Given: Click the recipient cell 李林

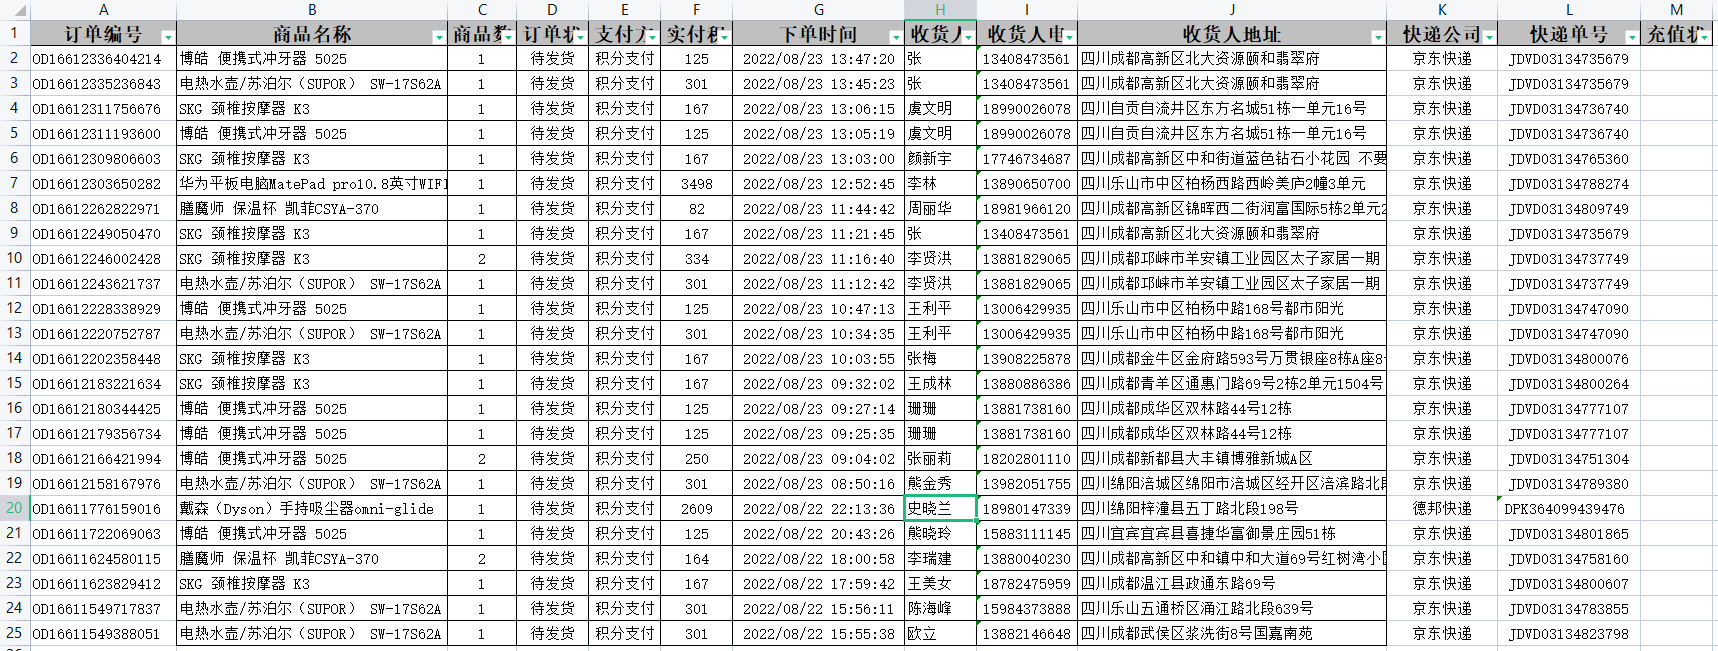Looking at the screenshot, I should (x=940, y=184).
